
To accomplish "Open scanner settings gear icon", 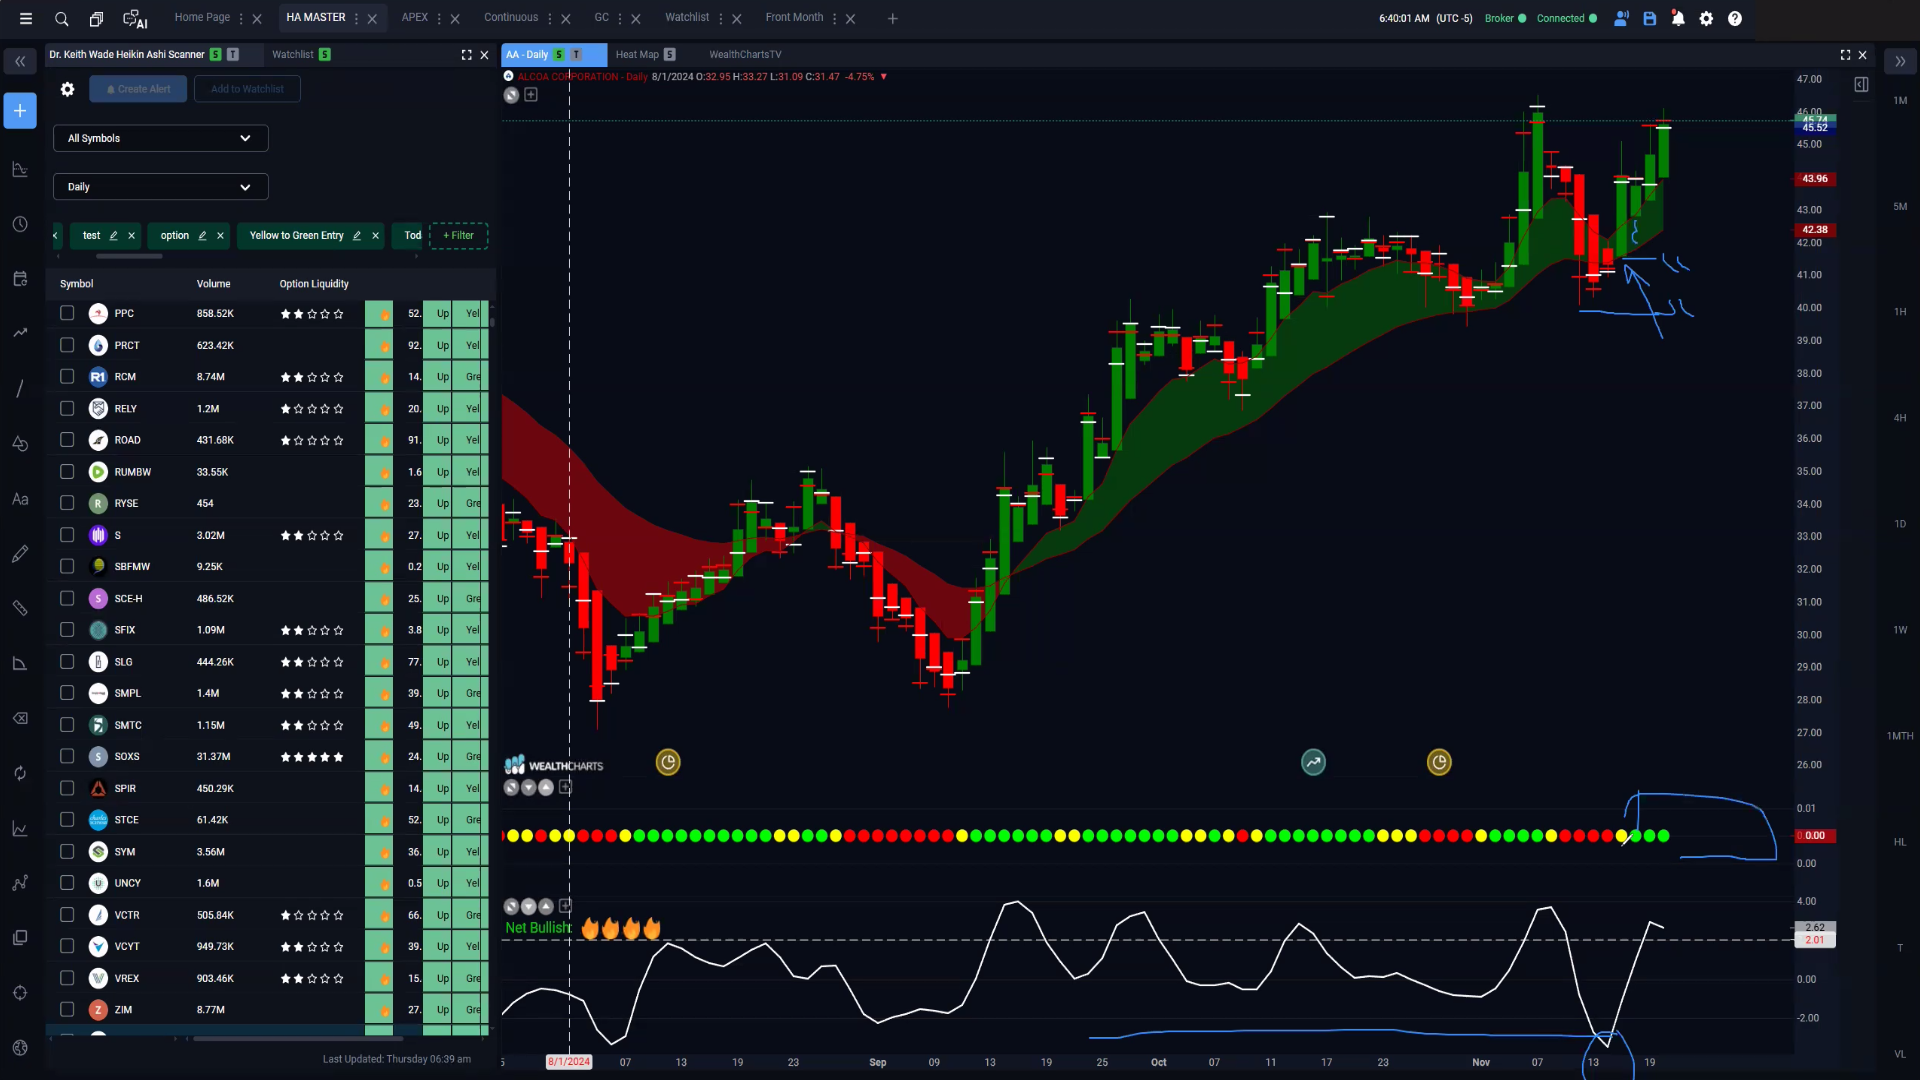I will click(67, 89).
